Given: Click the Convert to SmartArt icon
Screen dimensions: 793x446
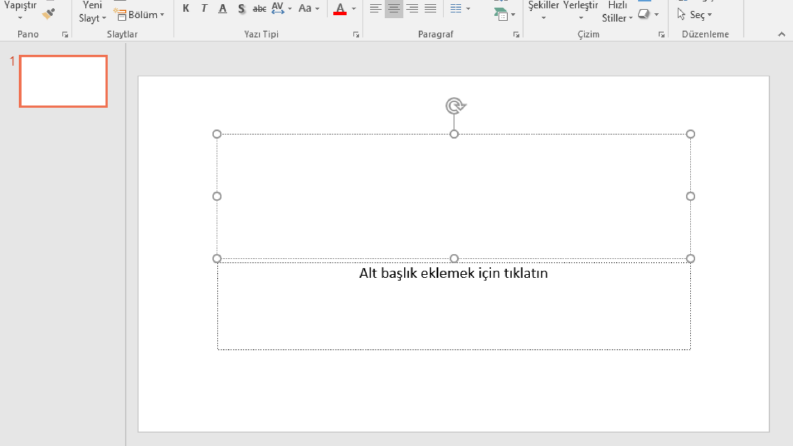Looking at the screenshot, I should tap(501, 15).
